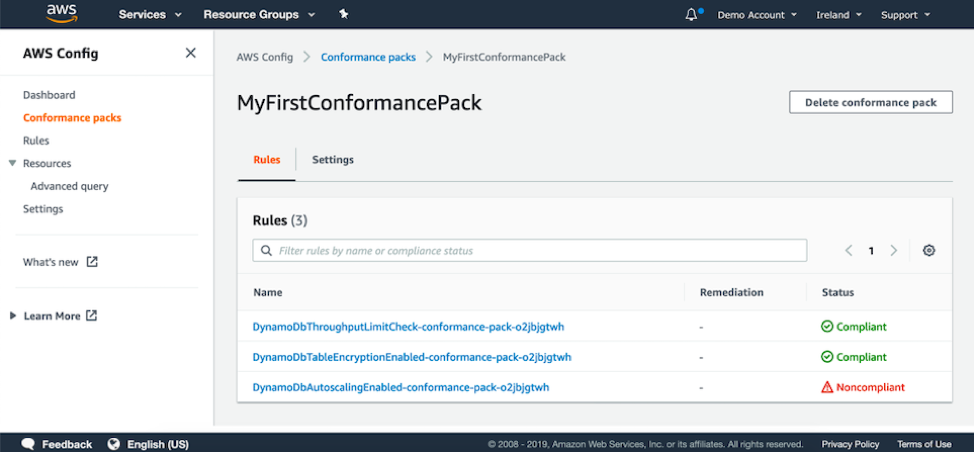Click the search magnifier in filter box

[266, 251]
